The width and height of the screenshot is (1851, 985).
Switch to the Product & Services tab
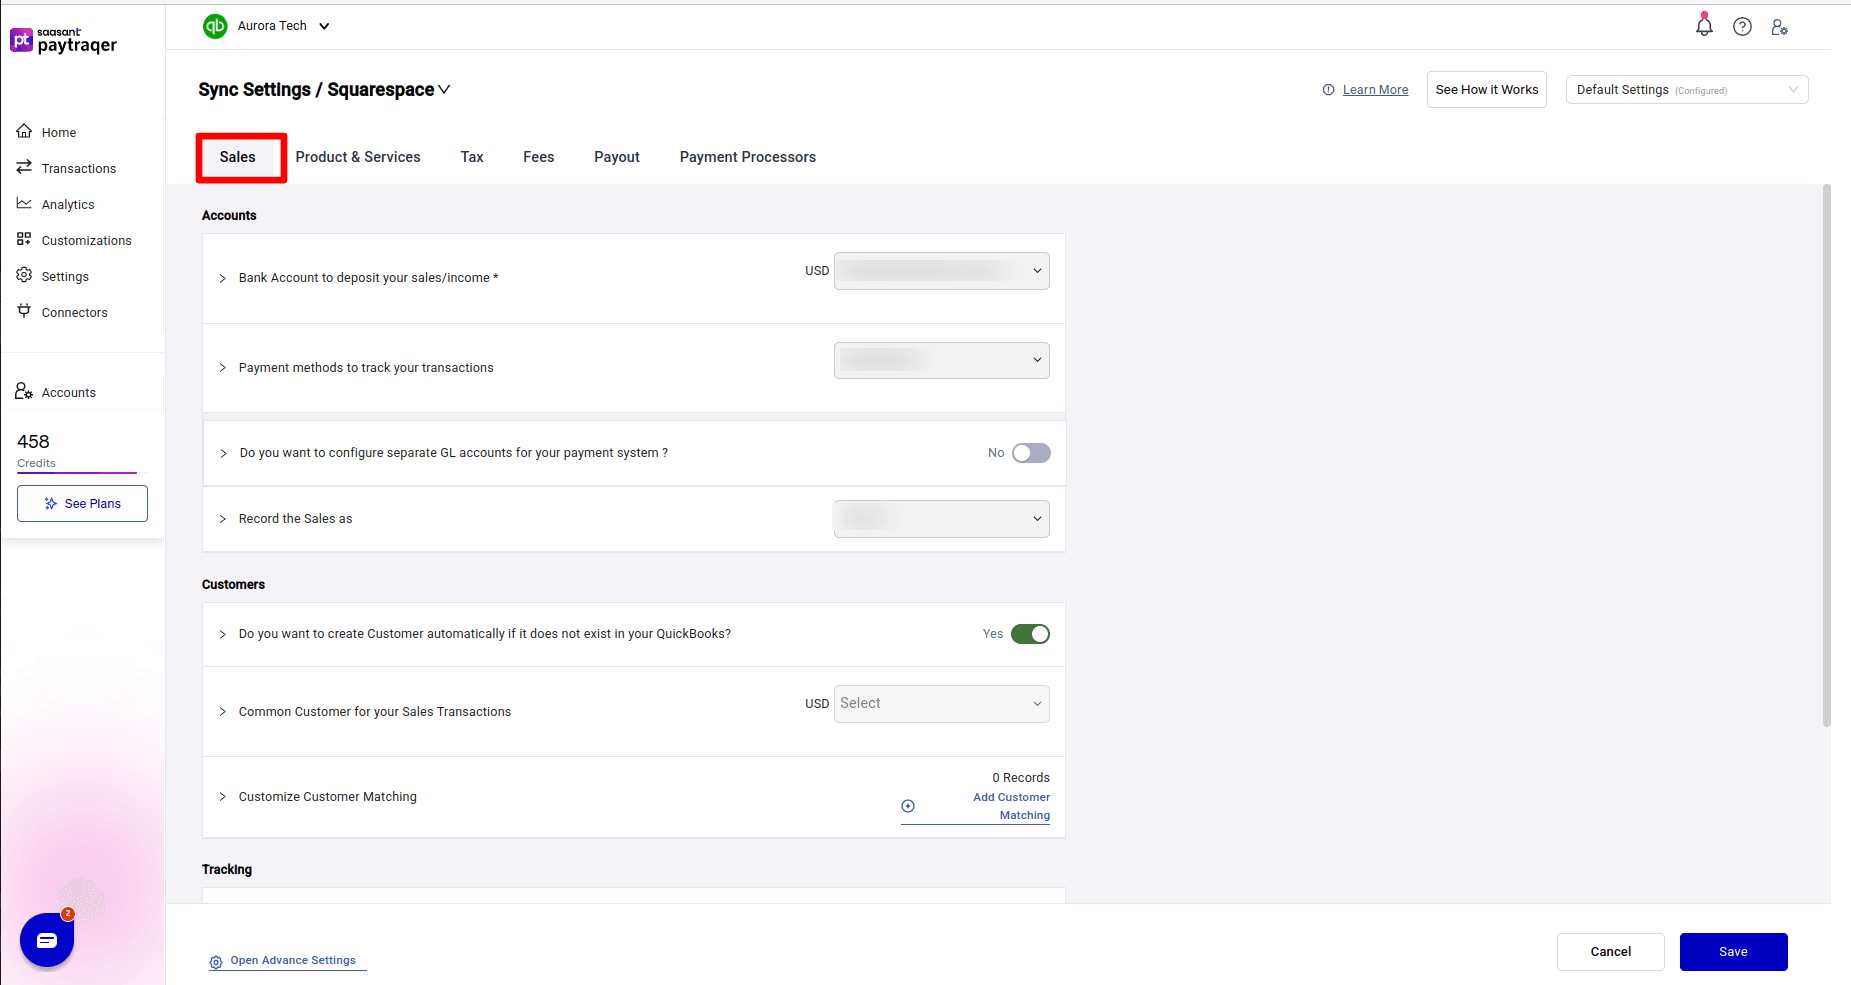click(x=358, y=157)
